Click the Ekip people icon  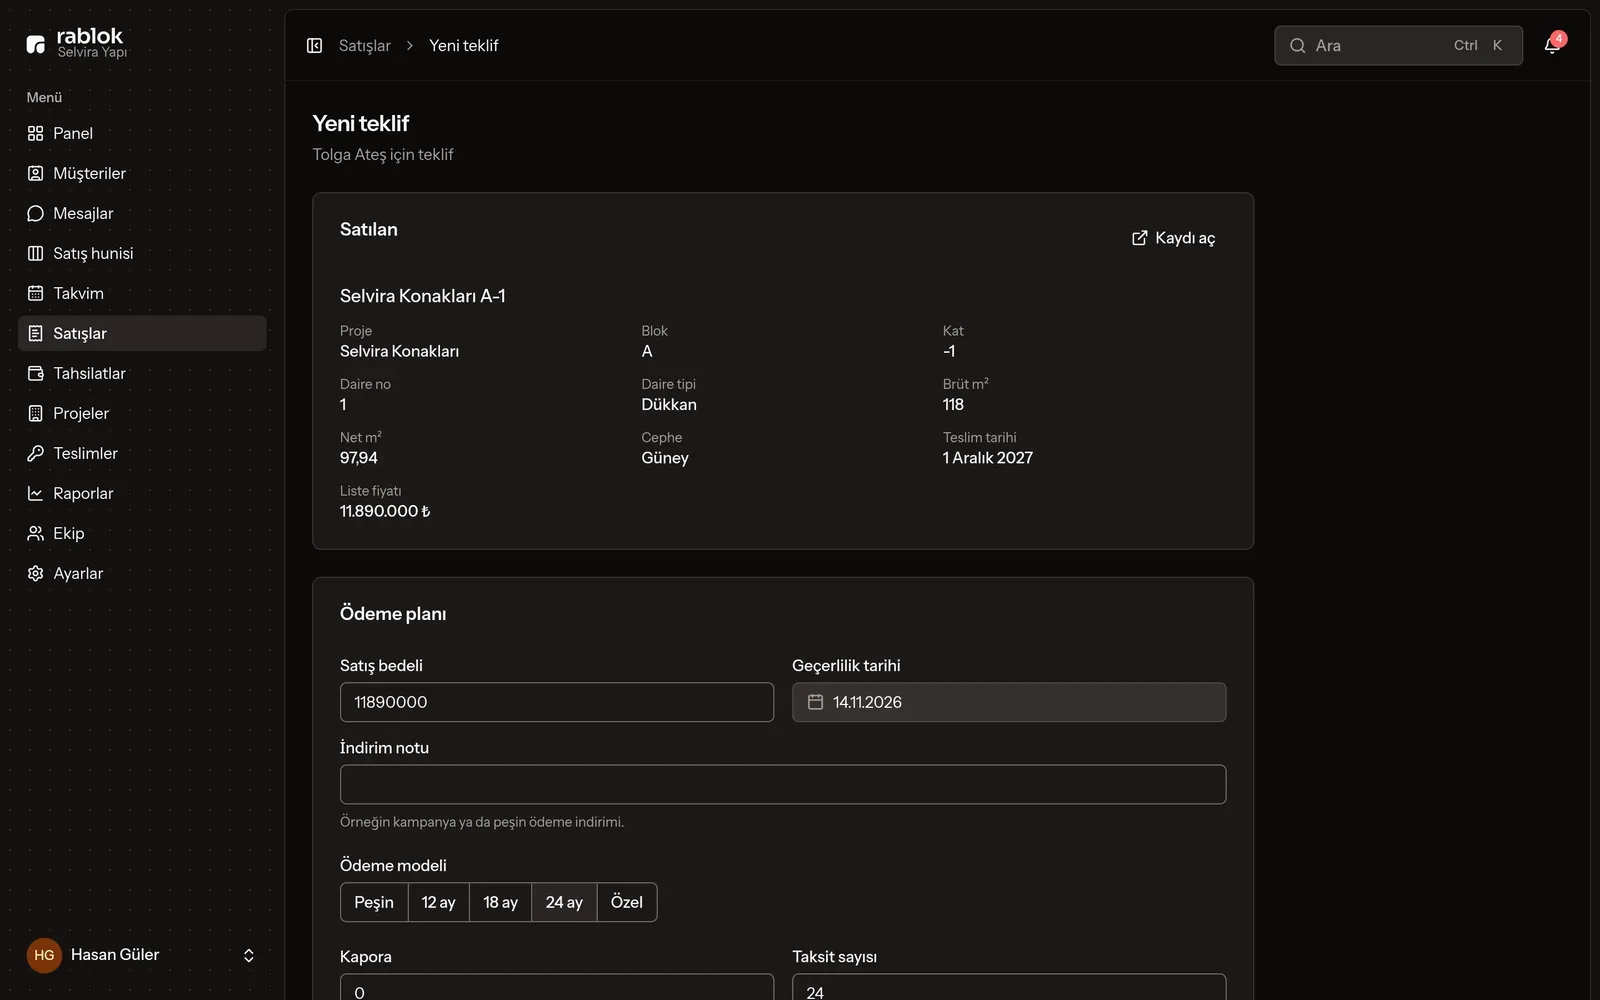coord(36,533)
